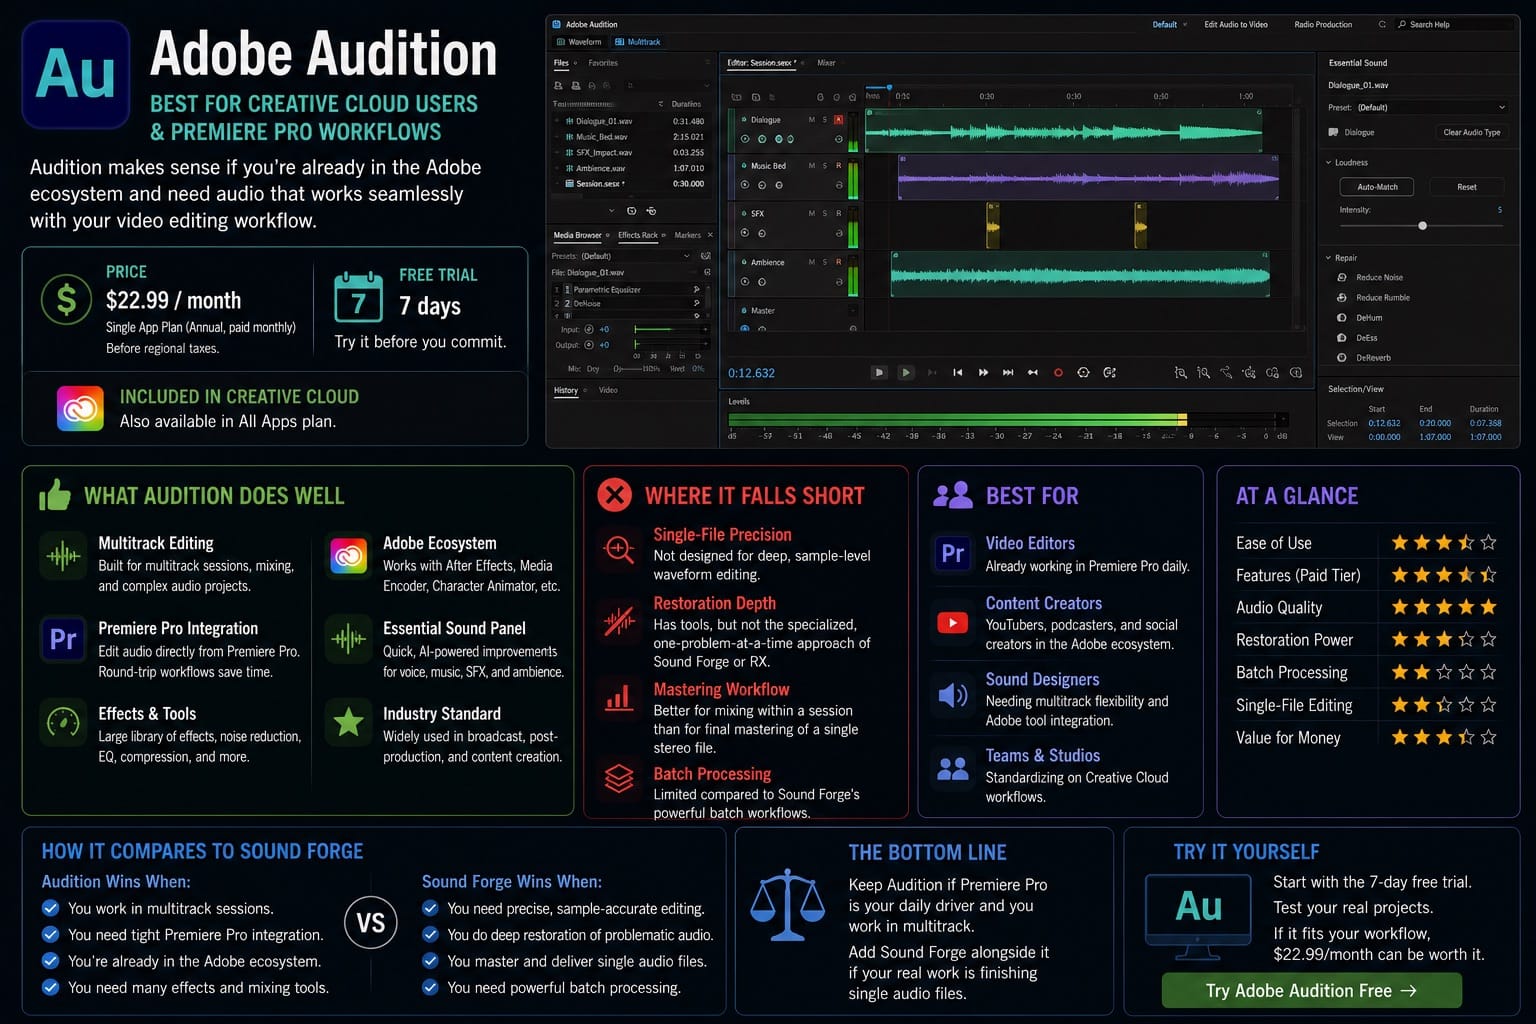Viewport: 1536px width, 1024px height.
Task: Expand the Parametric Equalizer effect slot arrow
Action: coord(697,289)
